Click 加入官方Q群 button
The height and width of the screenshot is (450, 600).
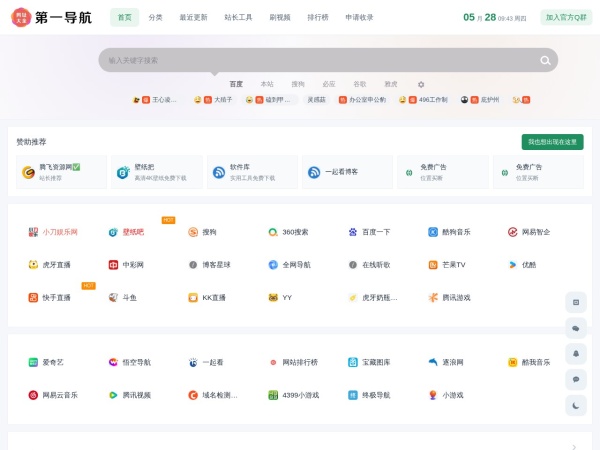click(566, 17)
